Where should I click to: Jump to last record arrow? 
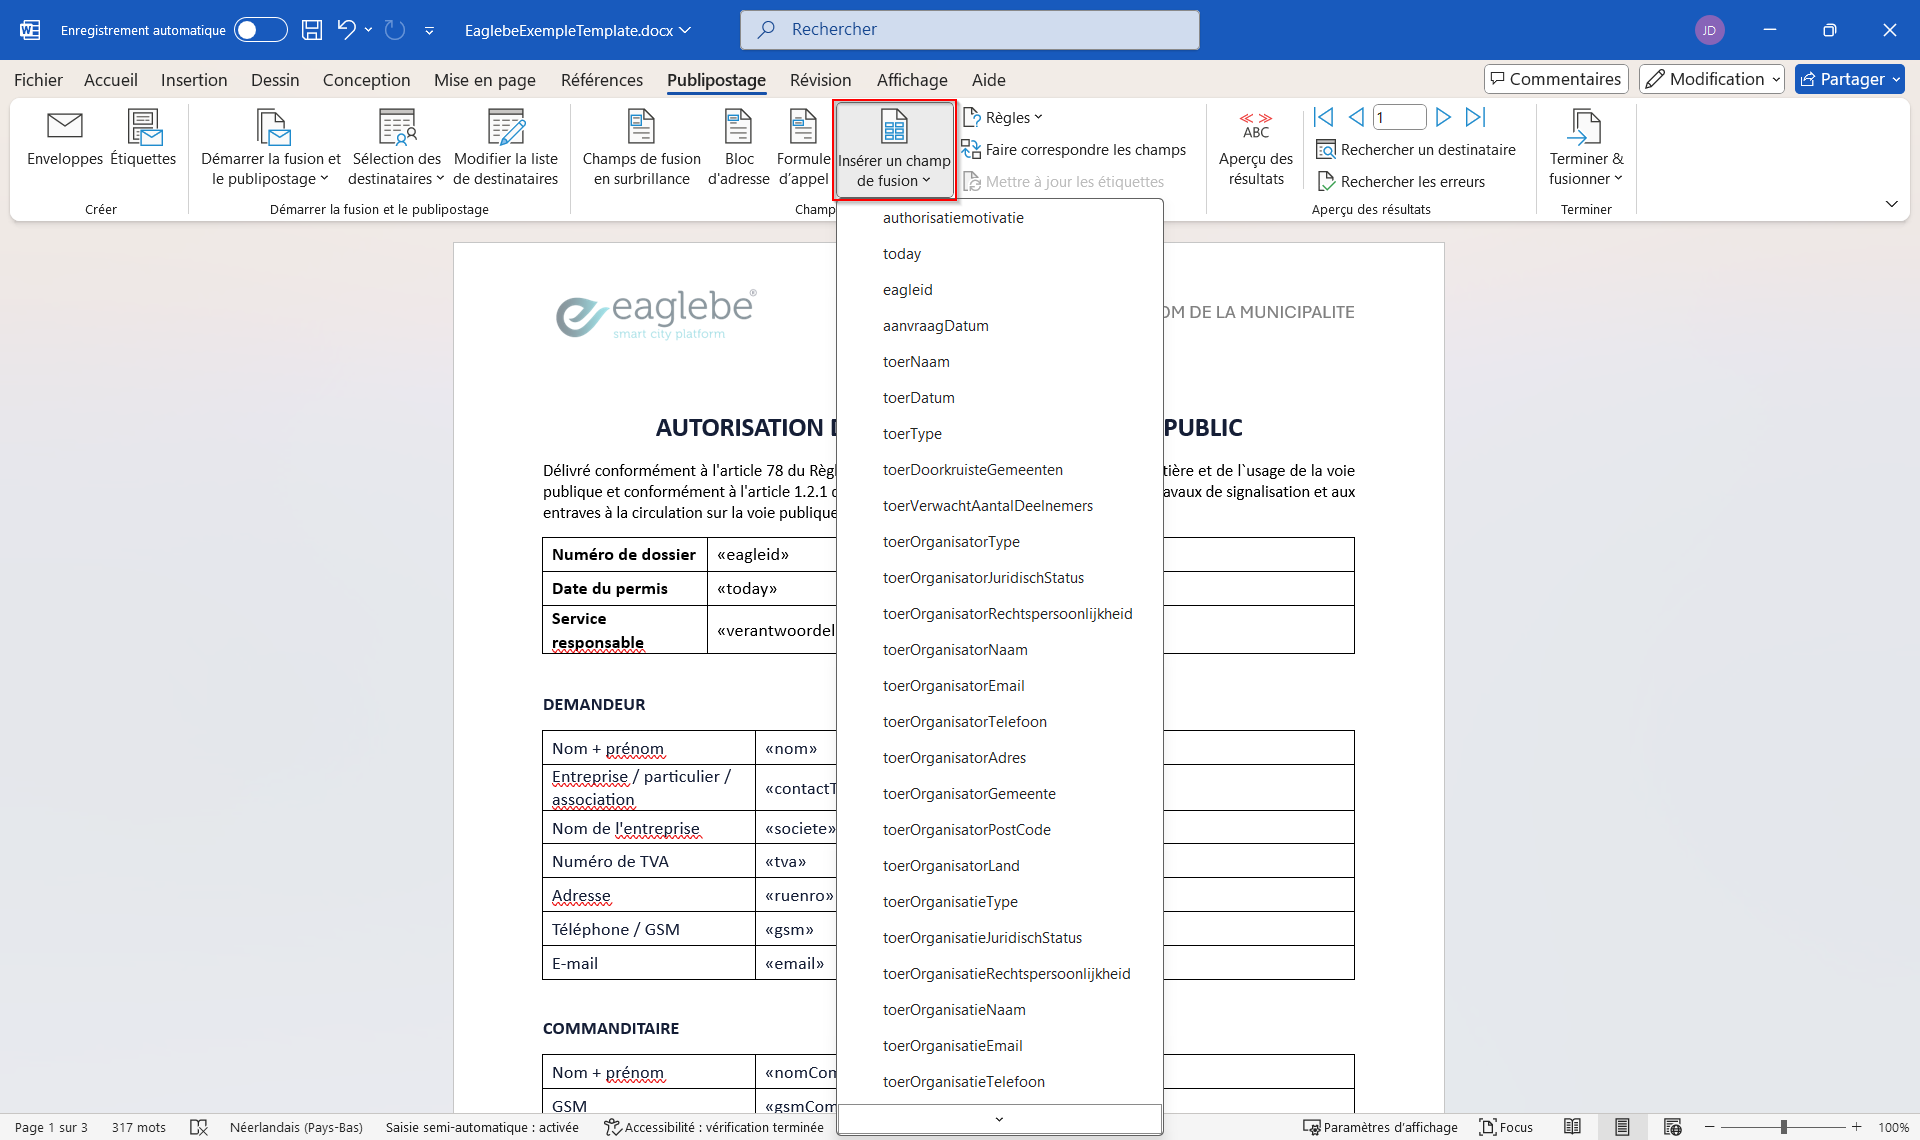pyautogui.click(x=1476, y=117)
